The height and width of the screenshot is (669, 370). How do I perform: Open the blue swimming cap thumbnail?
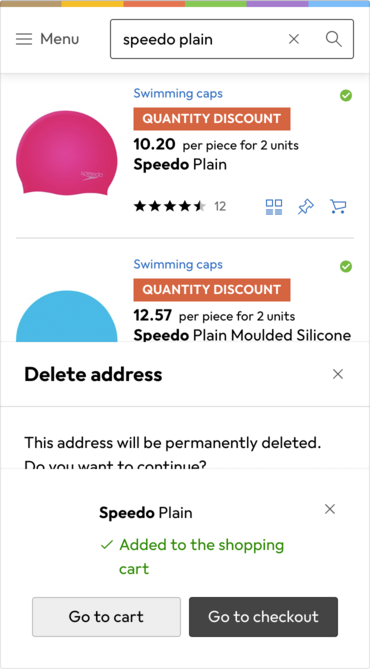tap(67, 316)
